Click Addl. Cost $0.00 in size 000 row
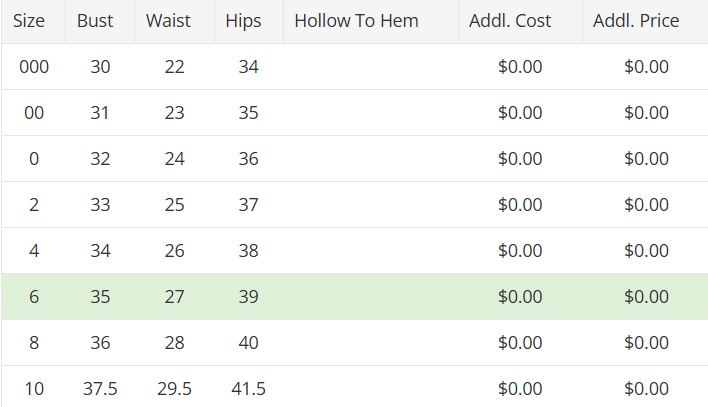Viewport: 708px width, 407px height. click(520, 67)
